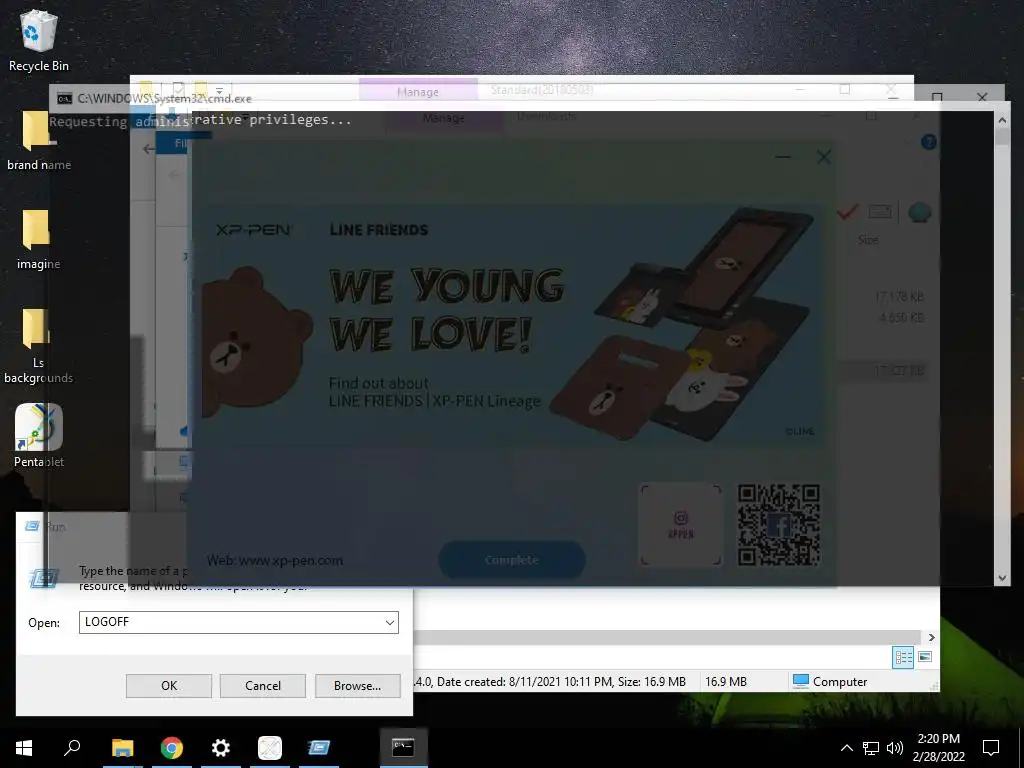Open the Recycle Bin desktop icon
Screen dimensions: 1024x768
pos(39,40)
